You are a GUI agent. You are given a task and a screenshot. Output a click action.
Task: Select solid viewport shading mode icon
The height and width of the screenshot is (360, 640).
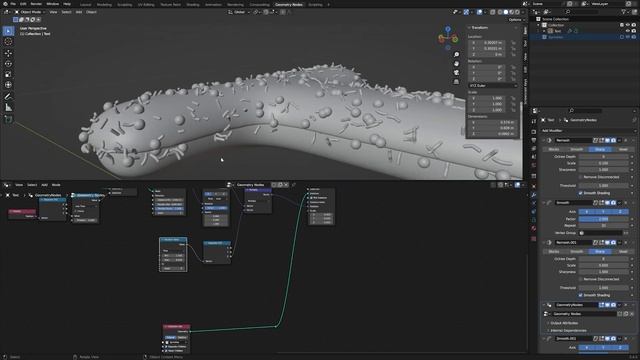click(x=506, y=12)
